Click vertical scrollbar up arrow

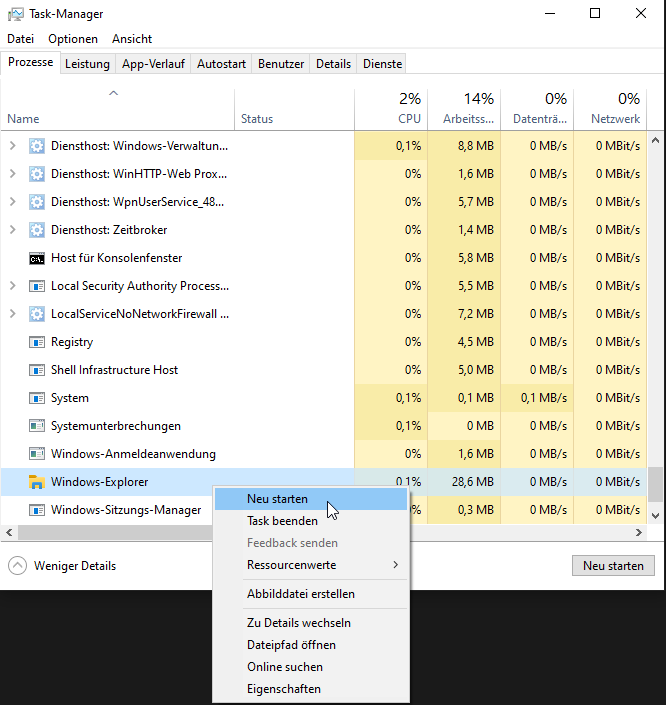655,141
